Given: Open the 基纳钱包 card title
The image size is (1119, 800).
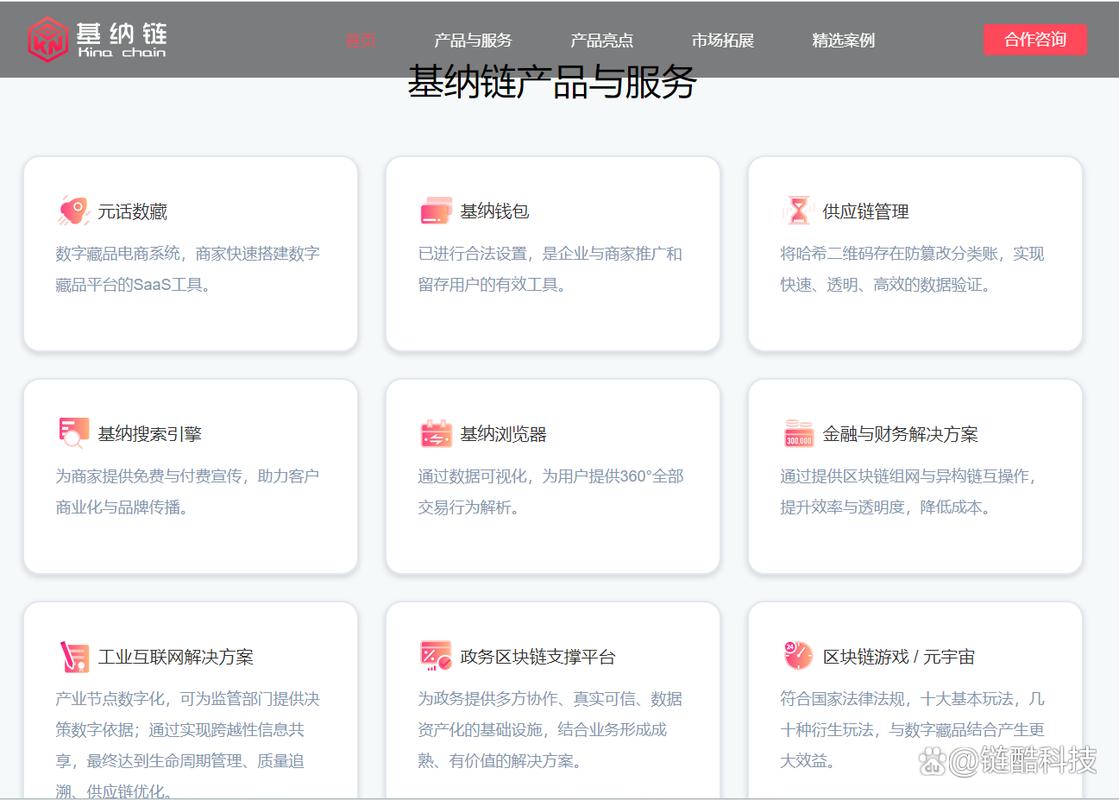Looking at the screenshot, I should 495,211.
